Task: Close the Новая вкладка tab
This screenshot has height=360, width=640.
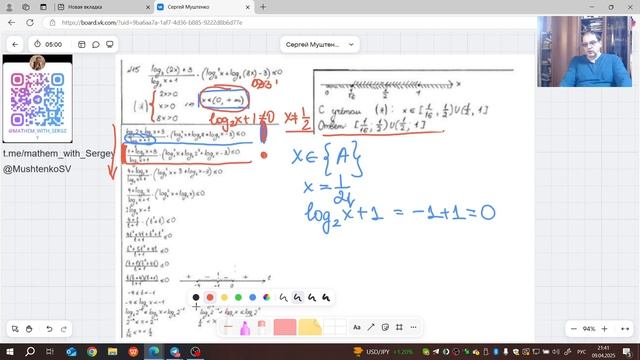Action: [x=148, y=7]
